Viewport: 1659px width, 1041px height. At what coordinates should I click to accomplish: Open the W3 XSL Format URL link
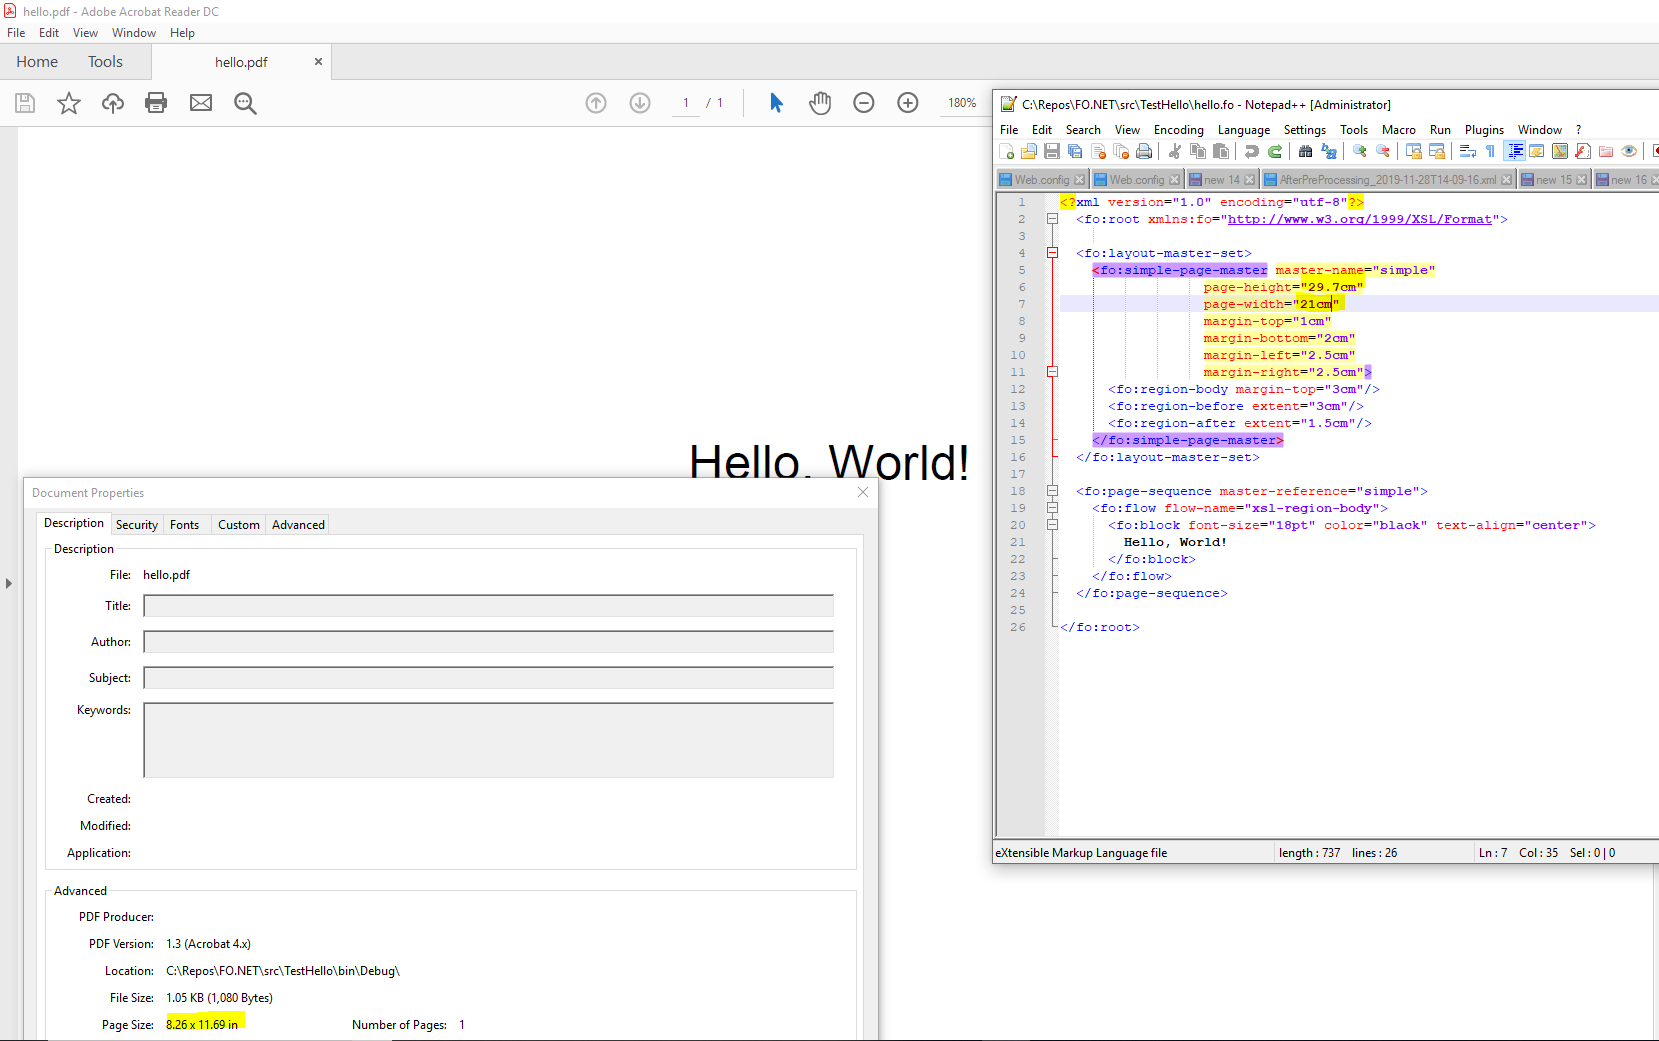[1359, 219]
